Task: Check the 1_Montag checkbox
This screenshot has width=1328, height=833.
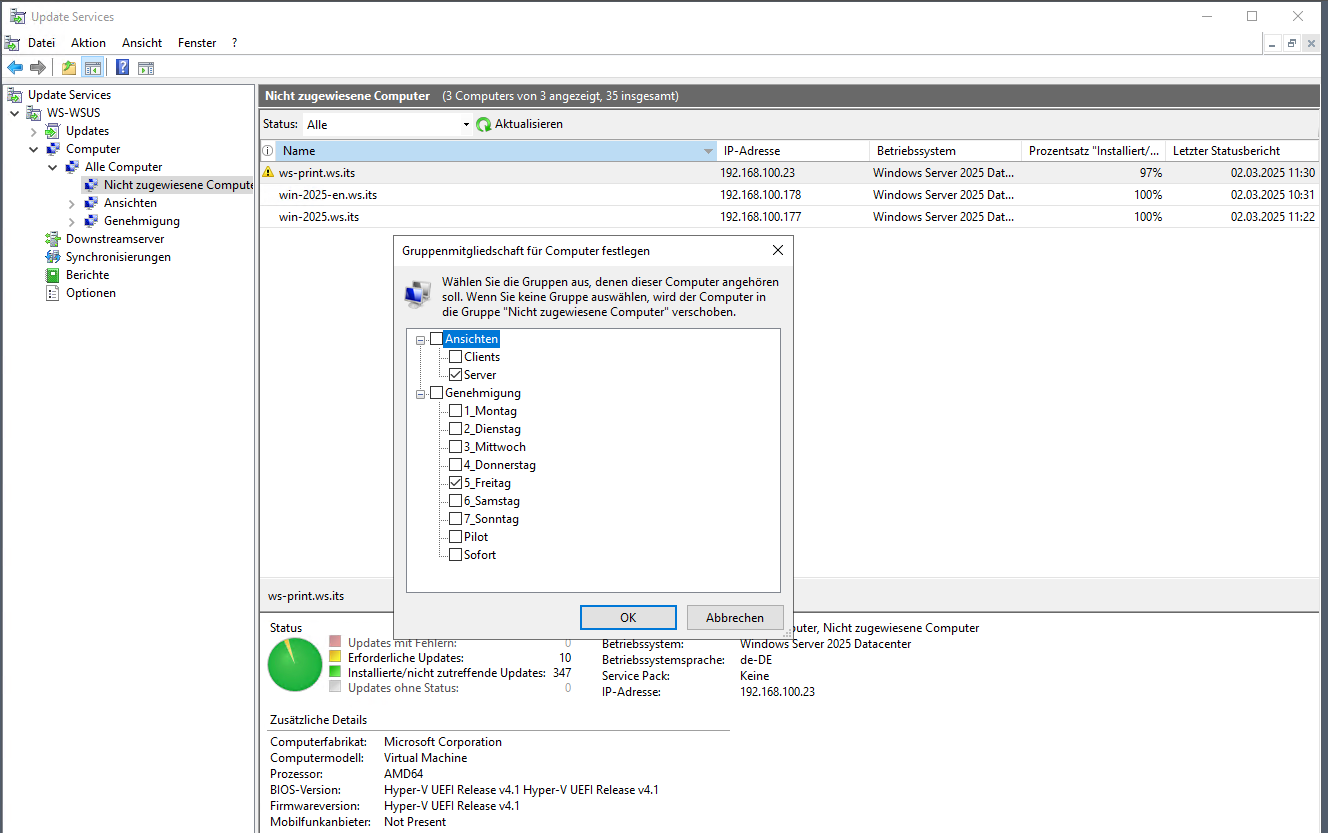Action: 455,411
